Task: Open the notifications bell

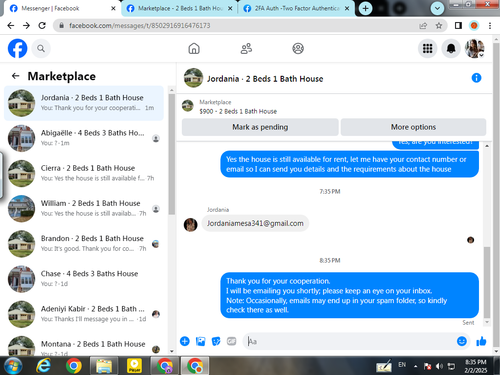Action: [x=451, y=49]
